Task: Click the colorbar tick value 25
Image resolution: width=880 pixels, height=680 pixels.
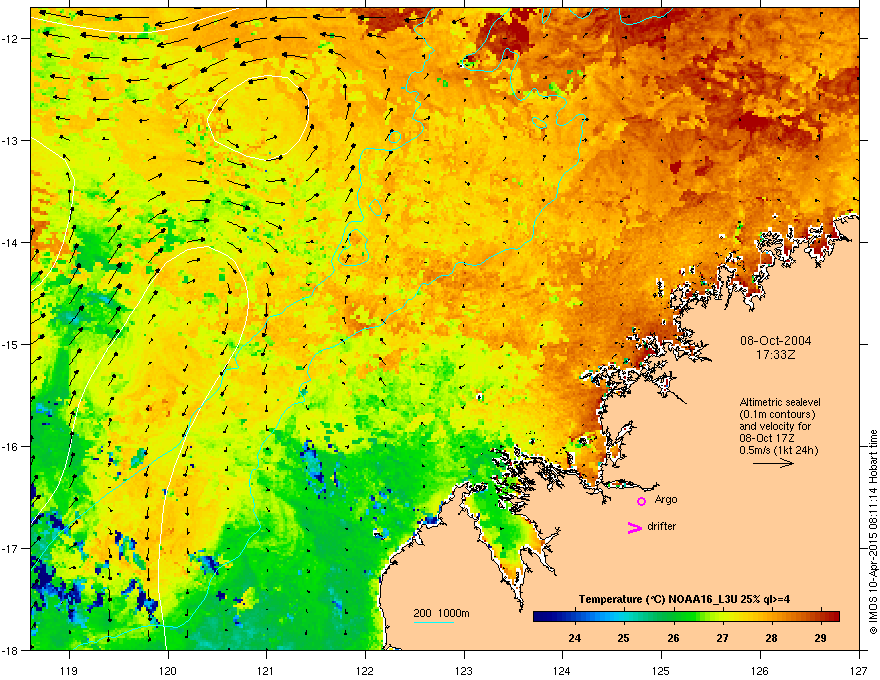Action: pos(624,638)
